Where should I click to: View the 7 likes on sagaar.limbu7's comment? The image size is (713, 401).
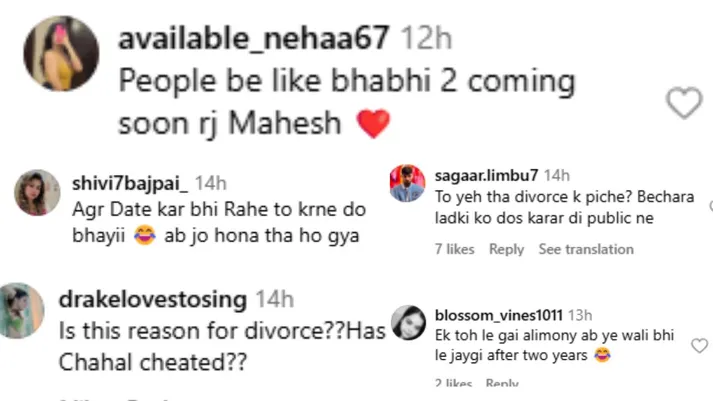pyautogui.click(x=454, y=249)
